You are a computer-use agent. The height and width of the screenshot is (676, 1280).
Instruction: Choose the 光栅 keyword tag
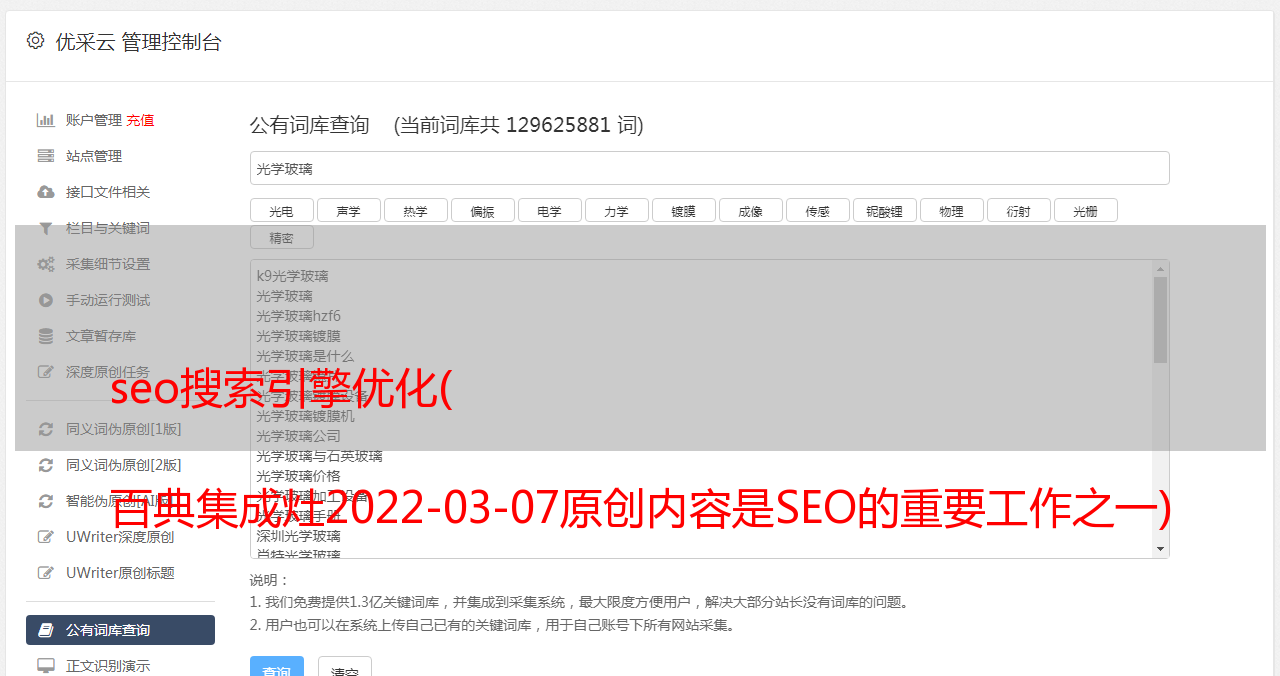1086,210
